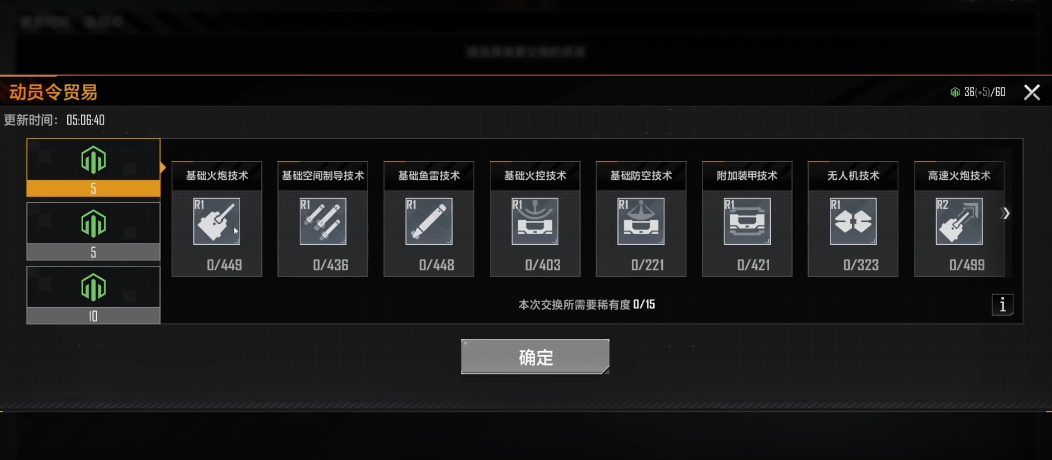This screenshot has width=1052, height=460.
Task: Click the 无人机技术 card title
Action: click(853, 176)
